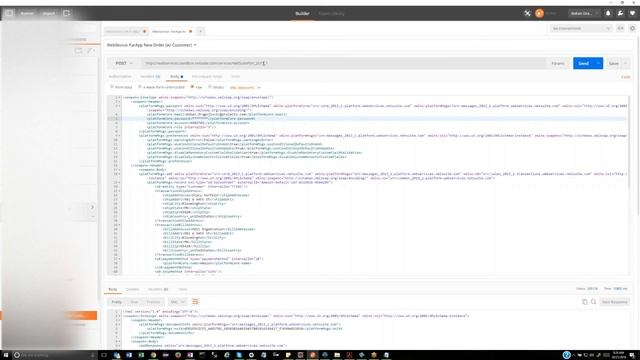Collapse the soapenv:Envelope fold arrow on line 1
The image size is (640, 360).
(x=120, y=98)
